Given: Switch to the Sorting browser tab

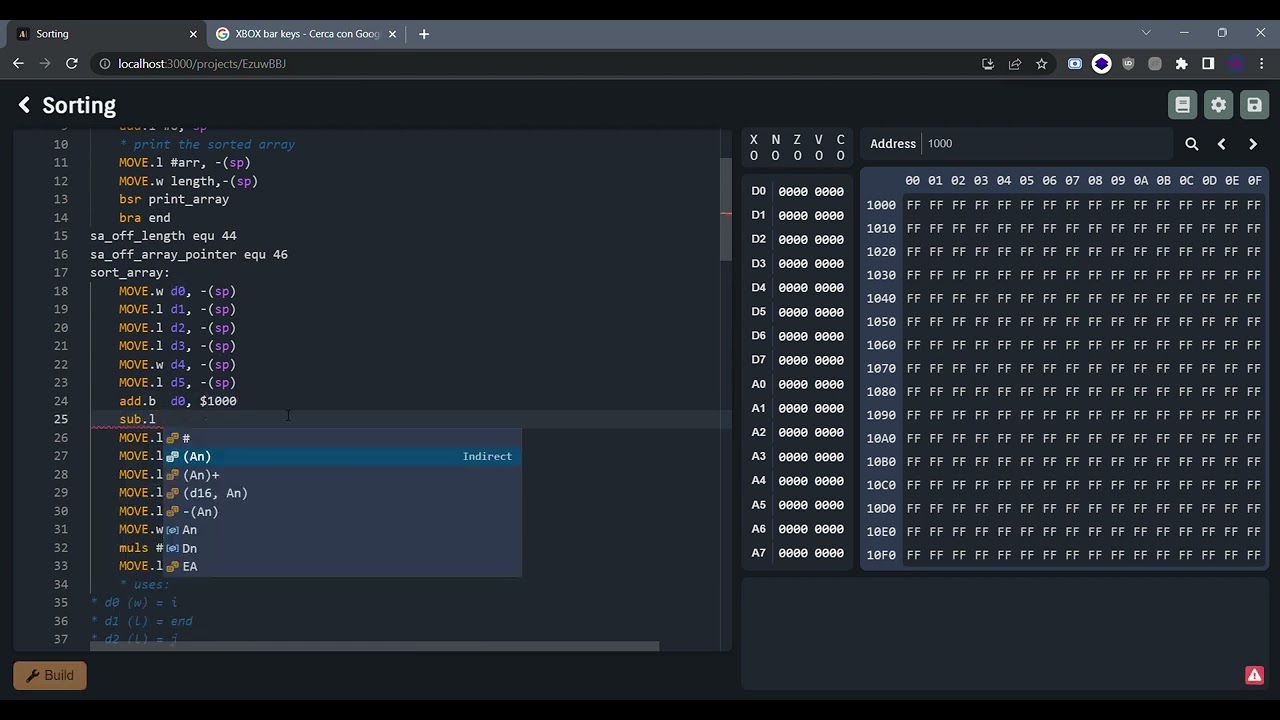Looking at the screenshot, I should pyautogui.click(x=104, y=34).
